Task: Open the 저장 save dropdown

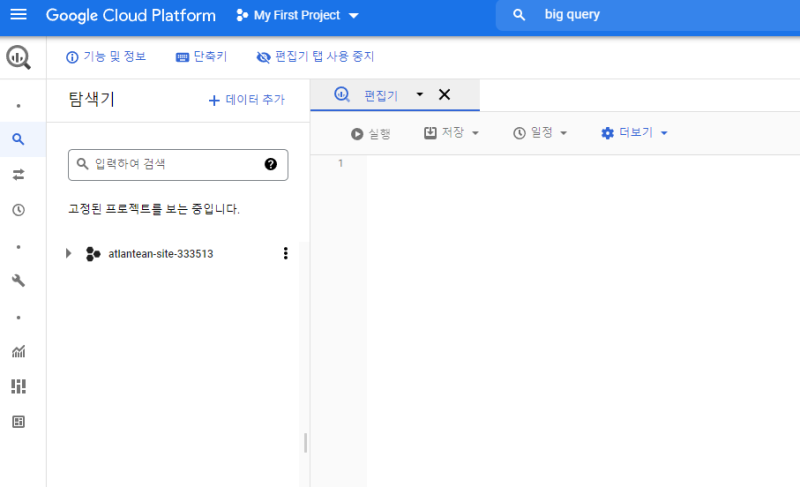Action: click(x=452, y=133)
